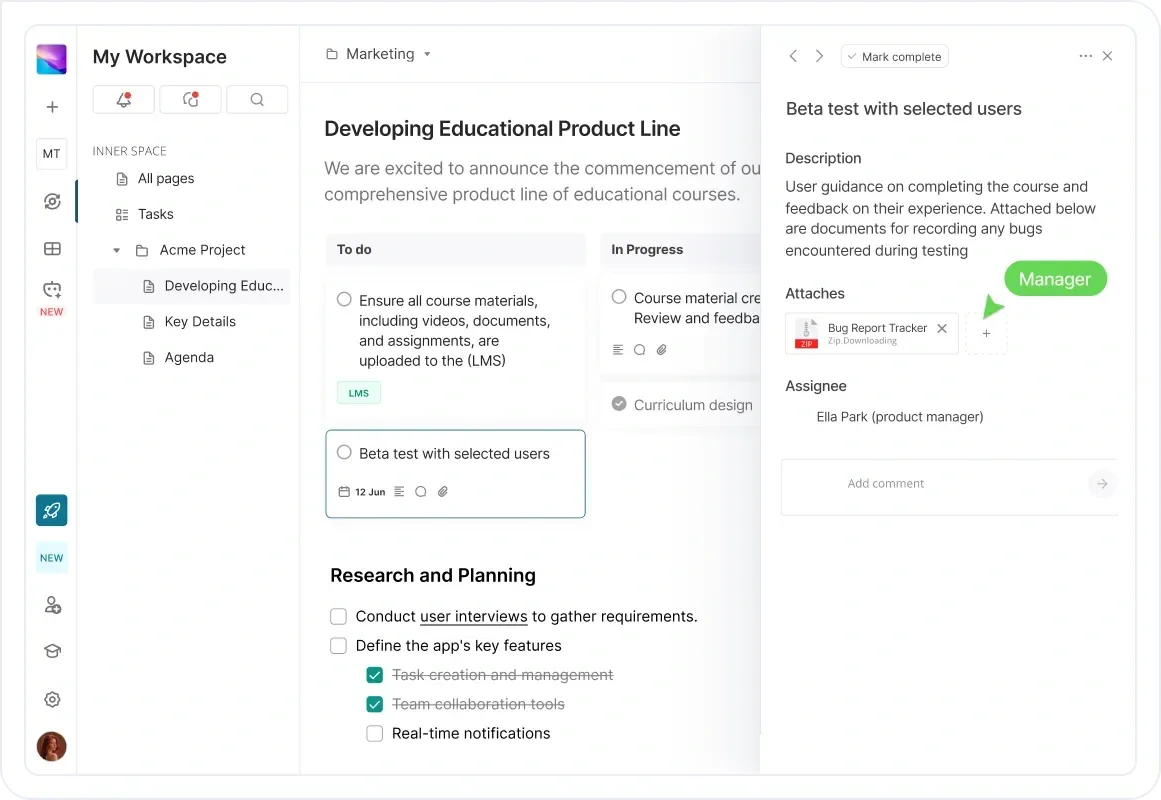Screen dimensions: 1161x800
Task: Uncheck the completed Curriculum design task
Action: point(619,404)
